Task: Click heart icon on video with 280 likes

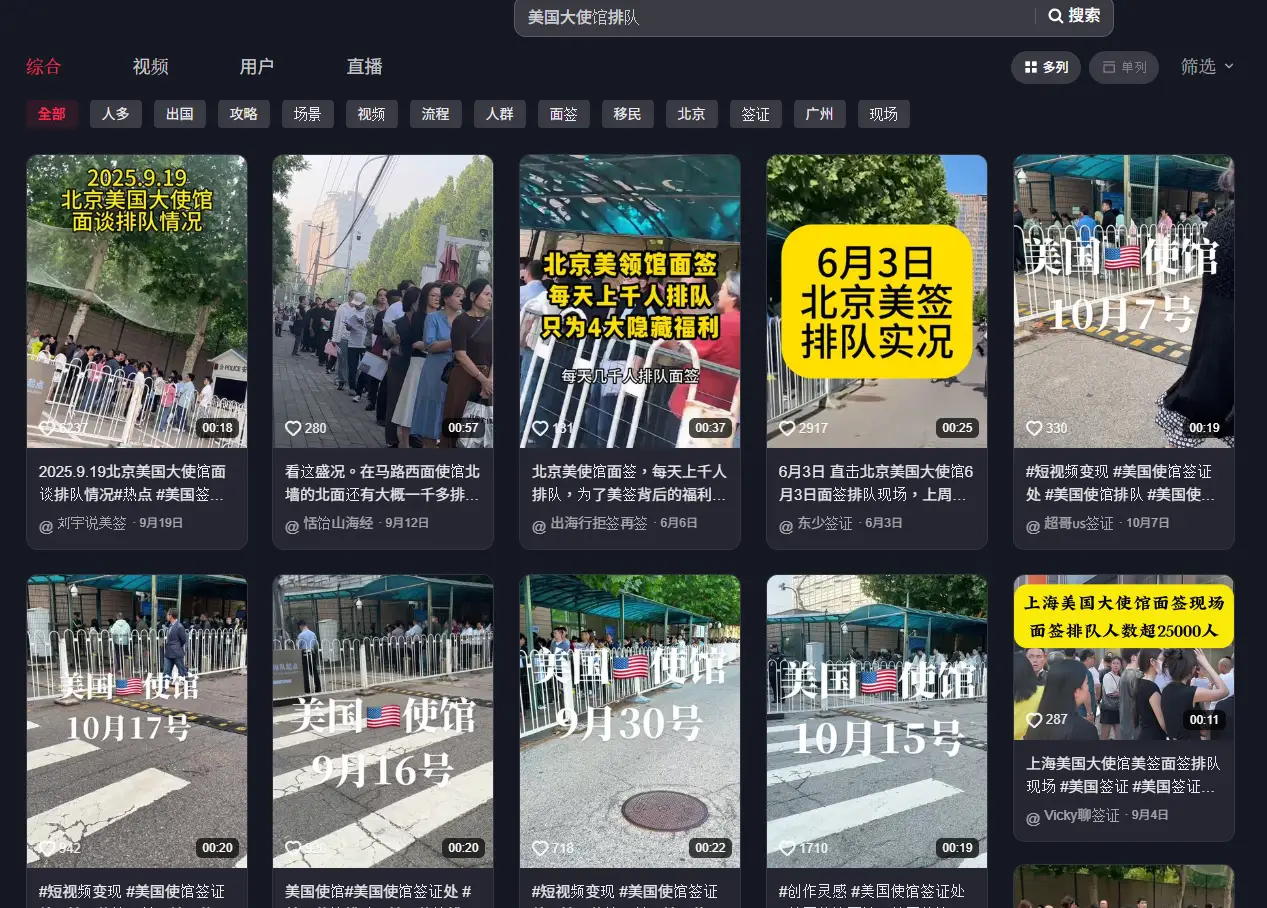Action: (x=293, y=428)
